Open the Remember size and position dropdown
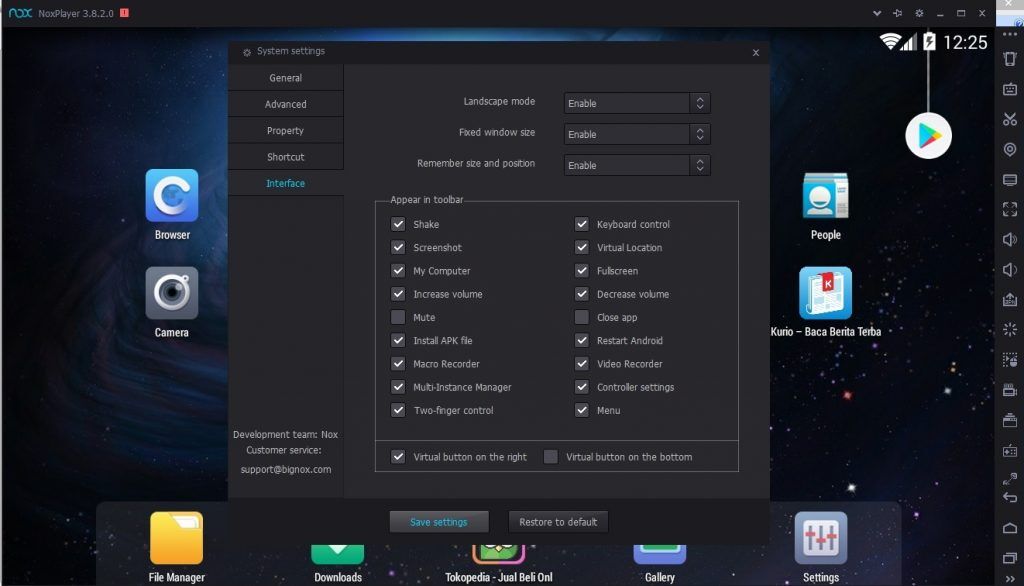This screenshot has height=586, width=1024. 636,164
